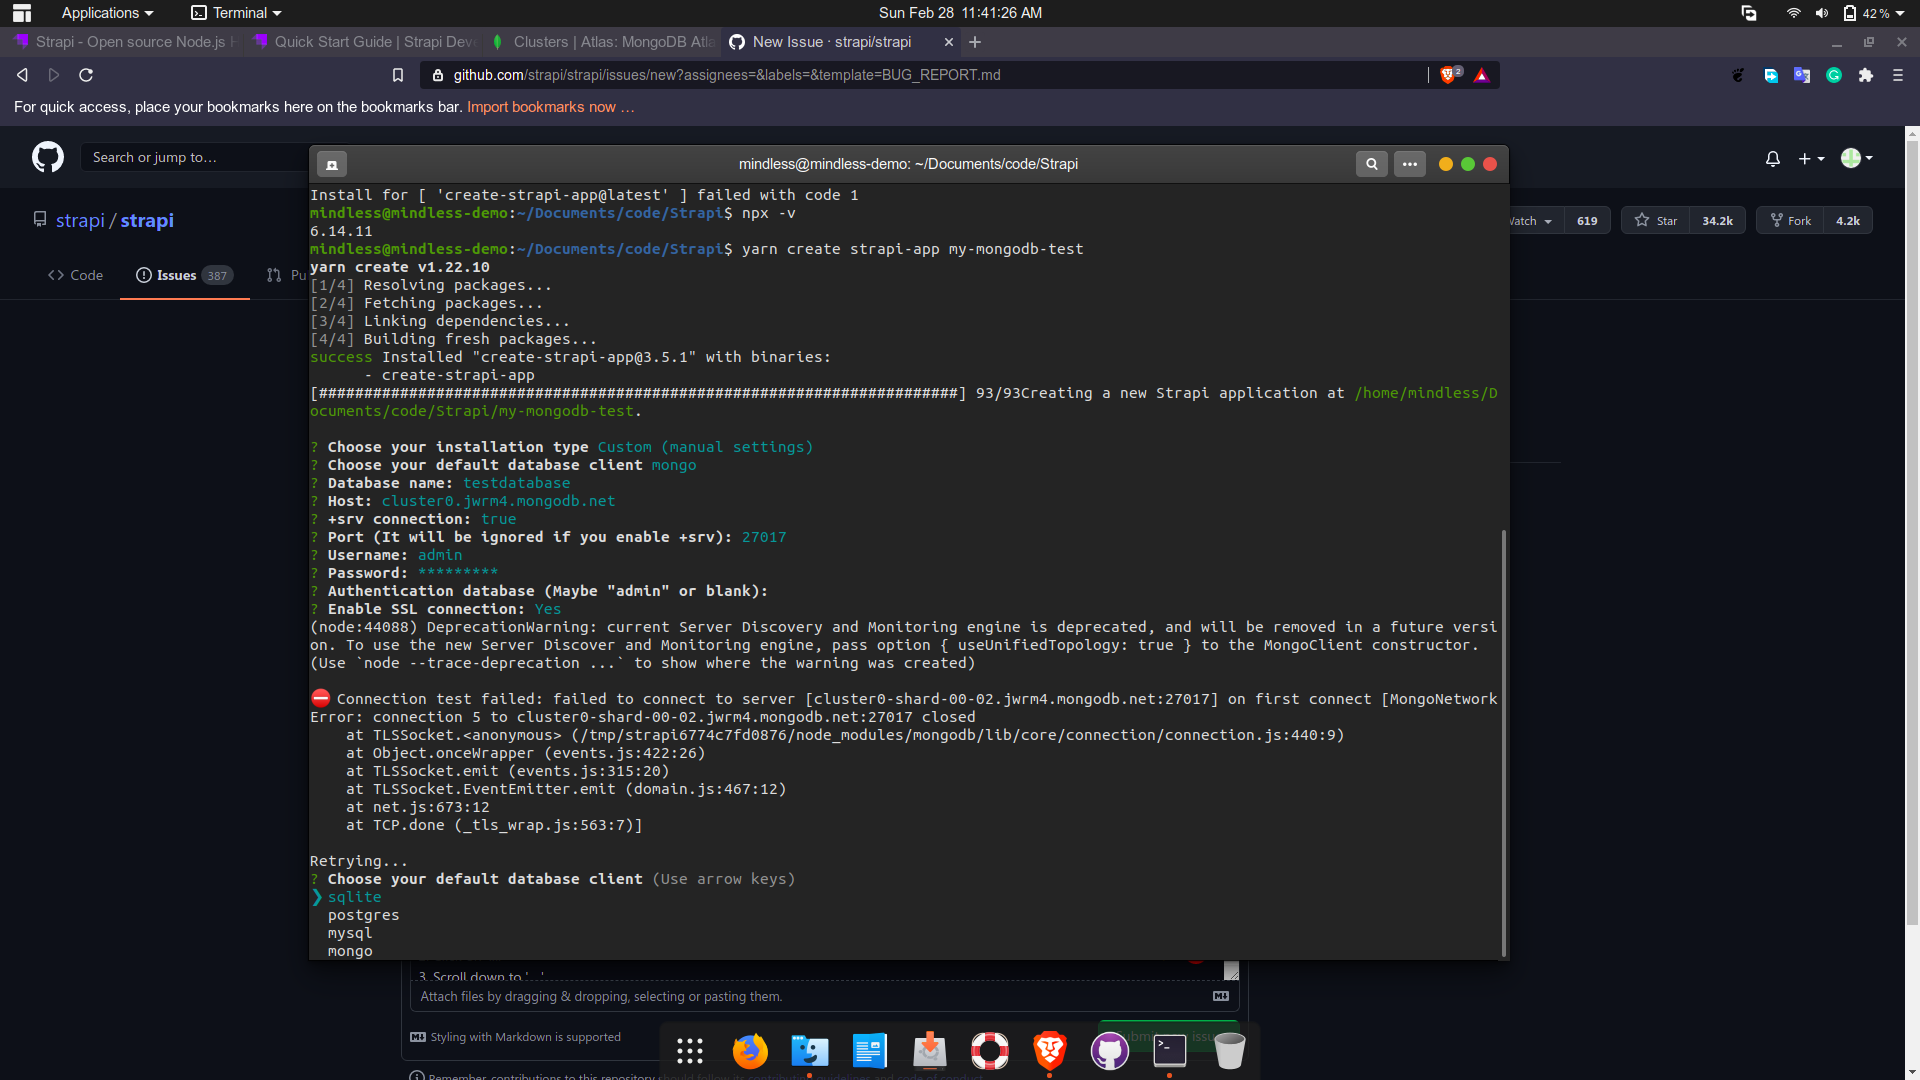The image size is (1920, 1080).
Task: Open the terminal search tool
Action: [1371, 163]
